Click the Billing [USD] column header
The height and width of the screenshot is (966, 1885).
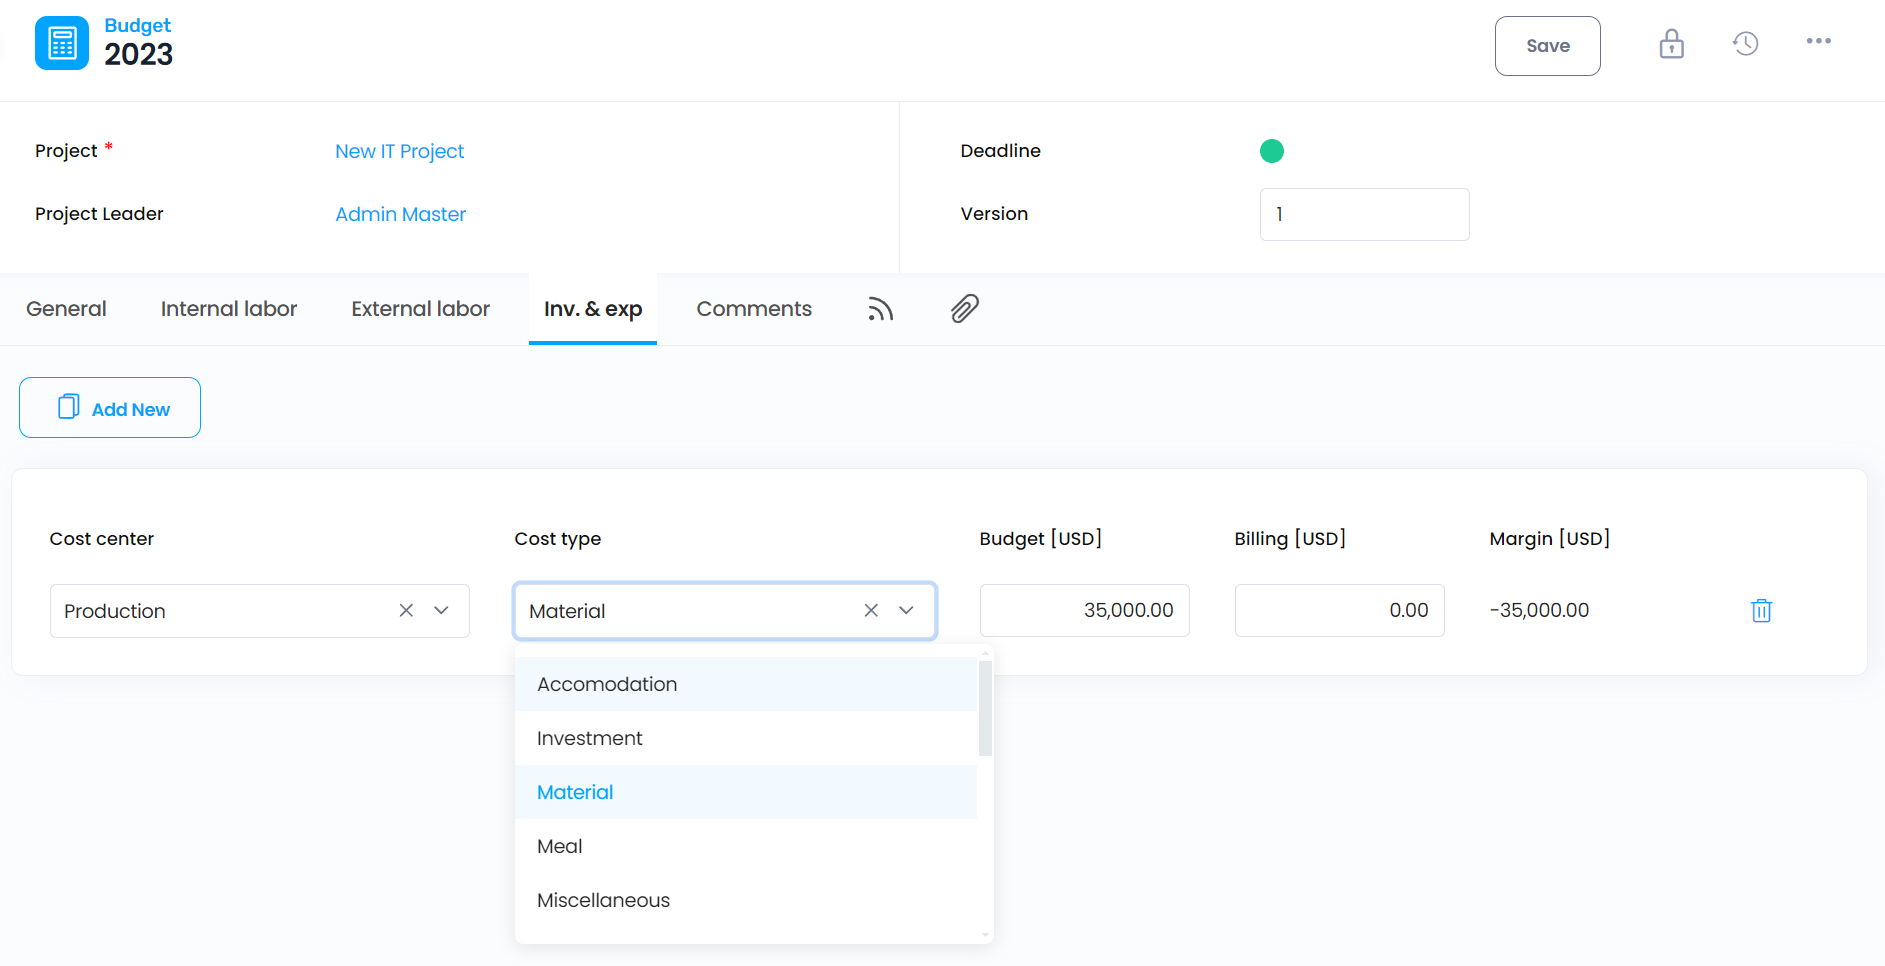(x=1290, y=539)
